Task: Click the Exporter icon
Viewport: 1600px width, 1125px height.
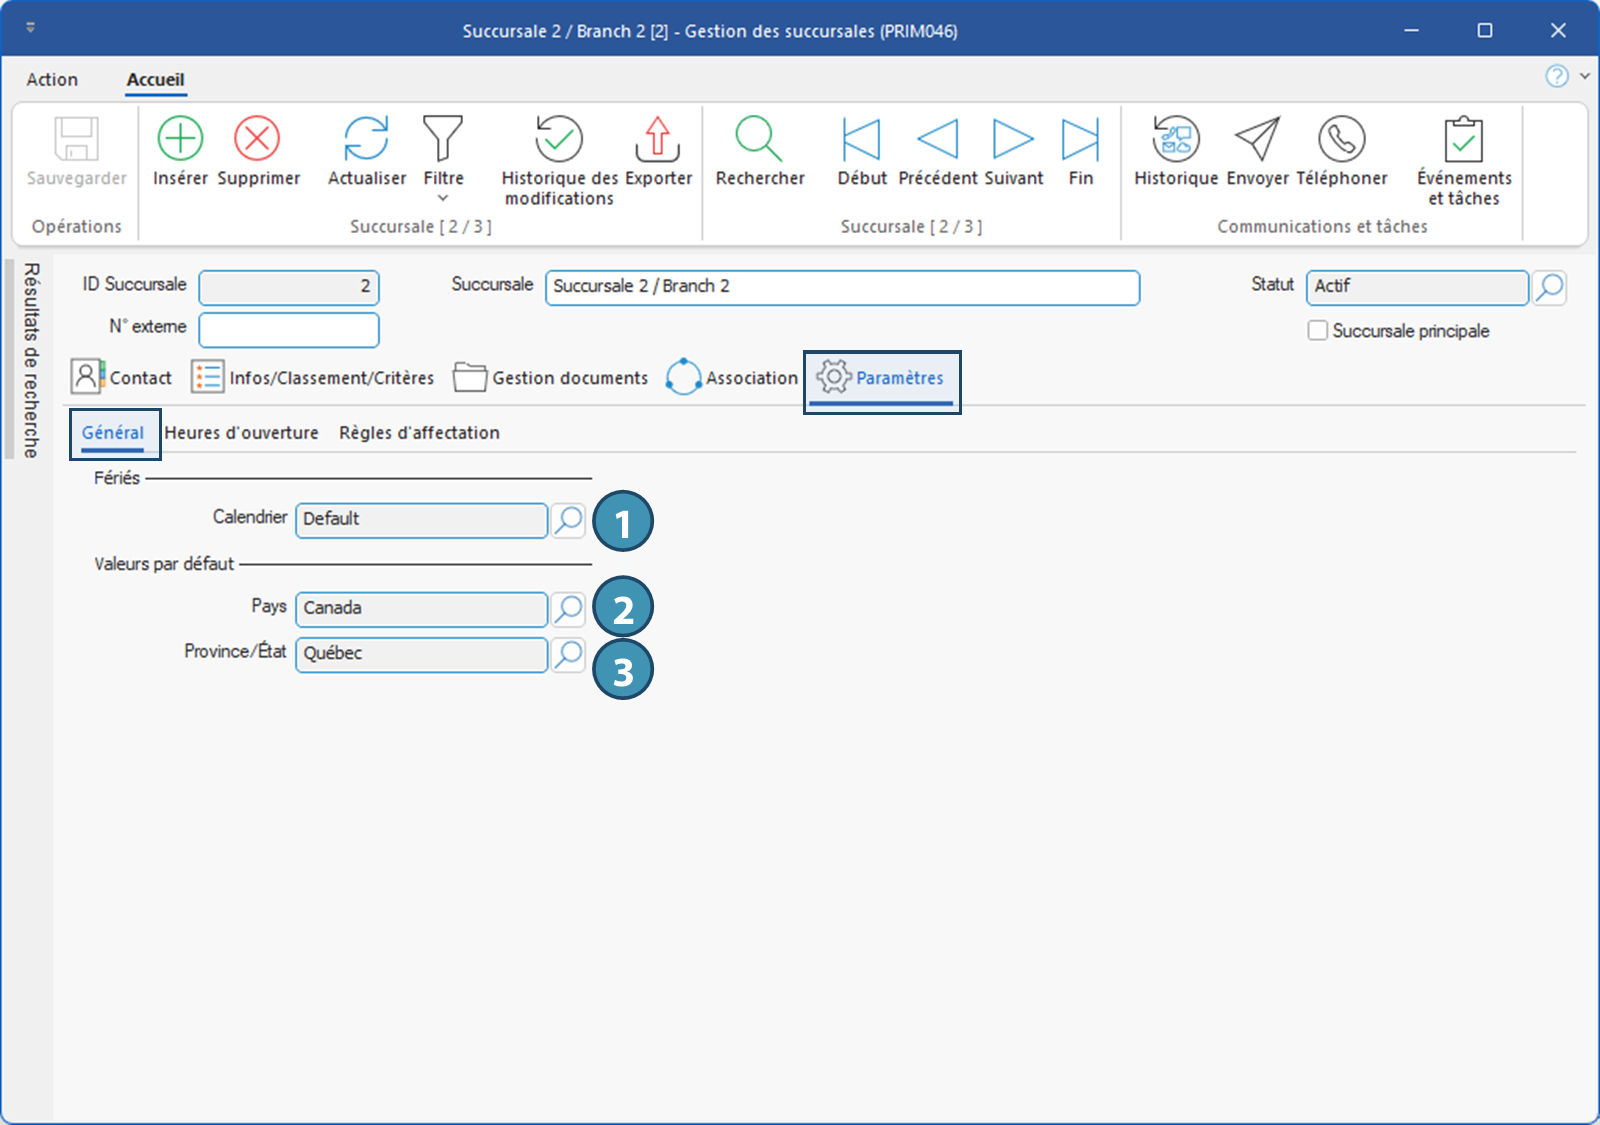Action: click(657, 139)
